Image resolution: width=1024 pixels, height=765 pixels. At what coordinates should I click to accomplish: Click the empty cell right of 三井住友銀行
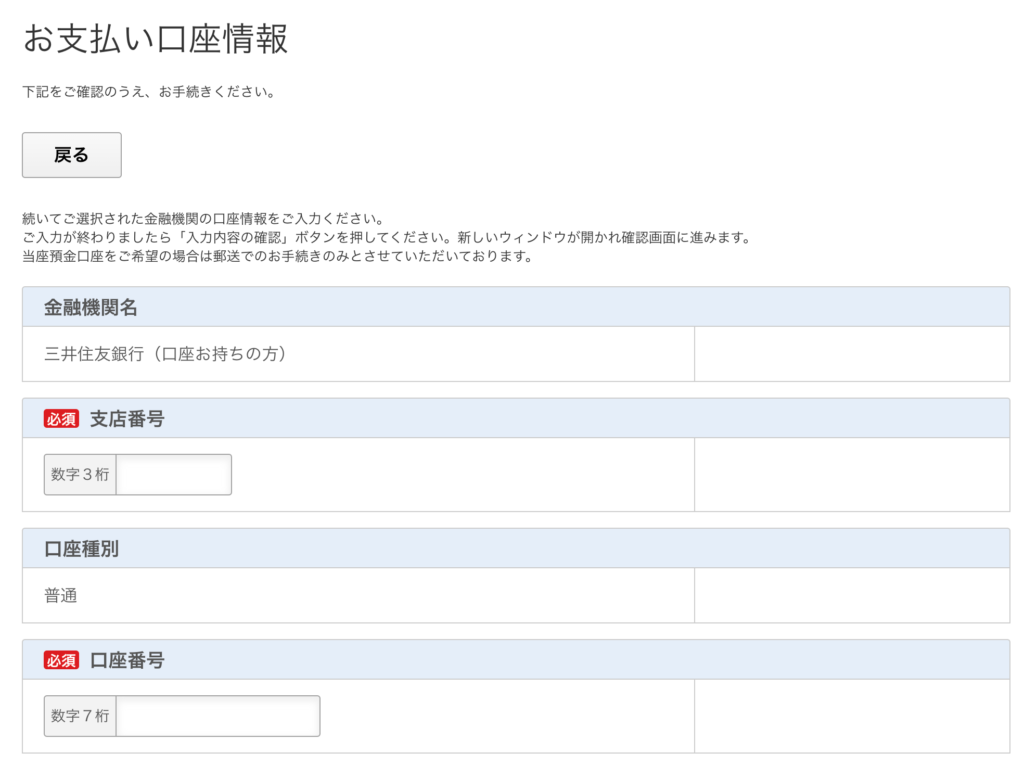(x=852, y=354)
